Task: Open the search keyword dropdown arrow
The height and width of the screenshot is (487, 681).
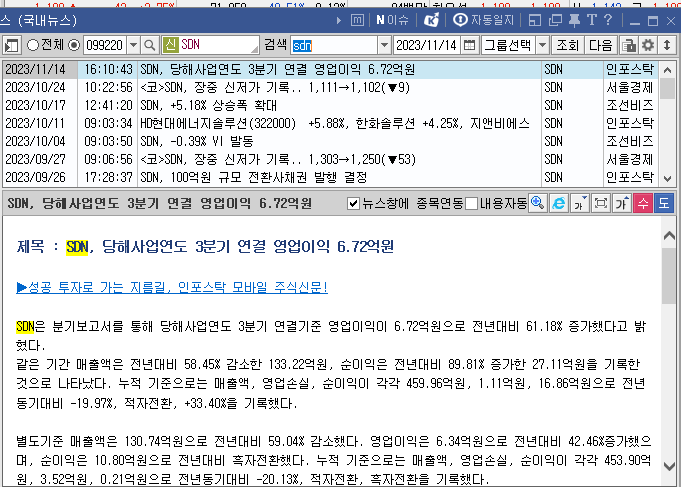Action: [384, 45]
